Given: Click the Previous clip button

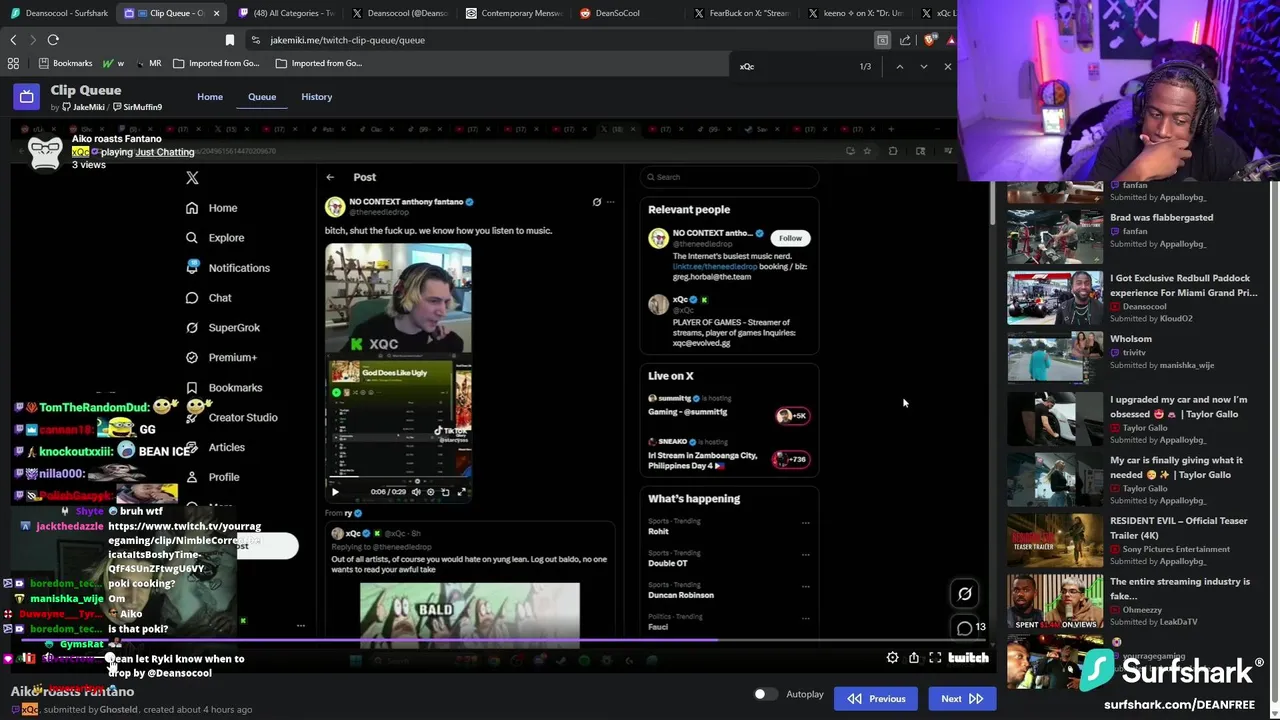Looking at the screenshot, I should [876, 699].
